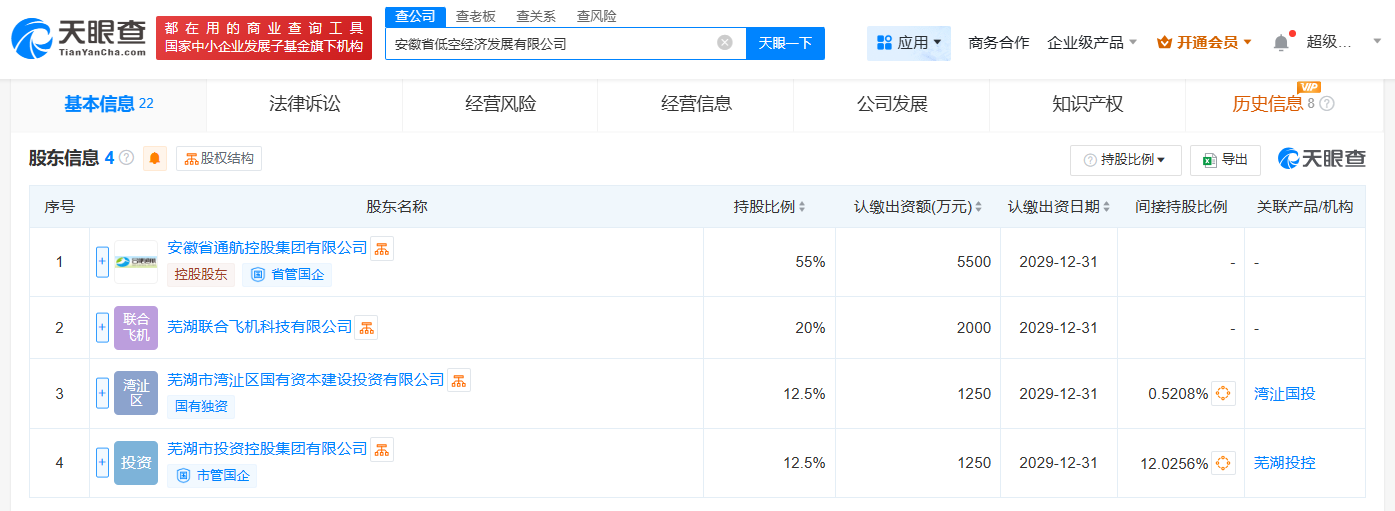The height and width of the screenshot is (511, 1395).
Task: Open the 商务合作 link
Action: point(998,43)
